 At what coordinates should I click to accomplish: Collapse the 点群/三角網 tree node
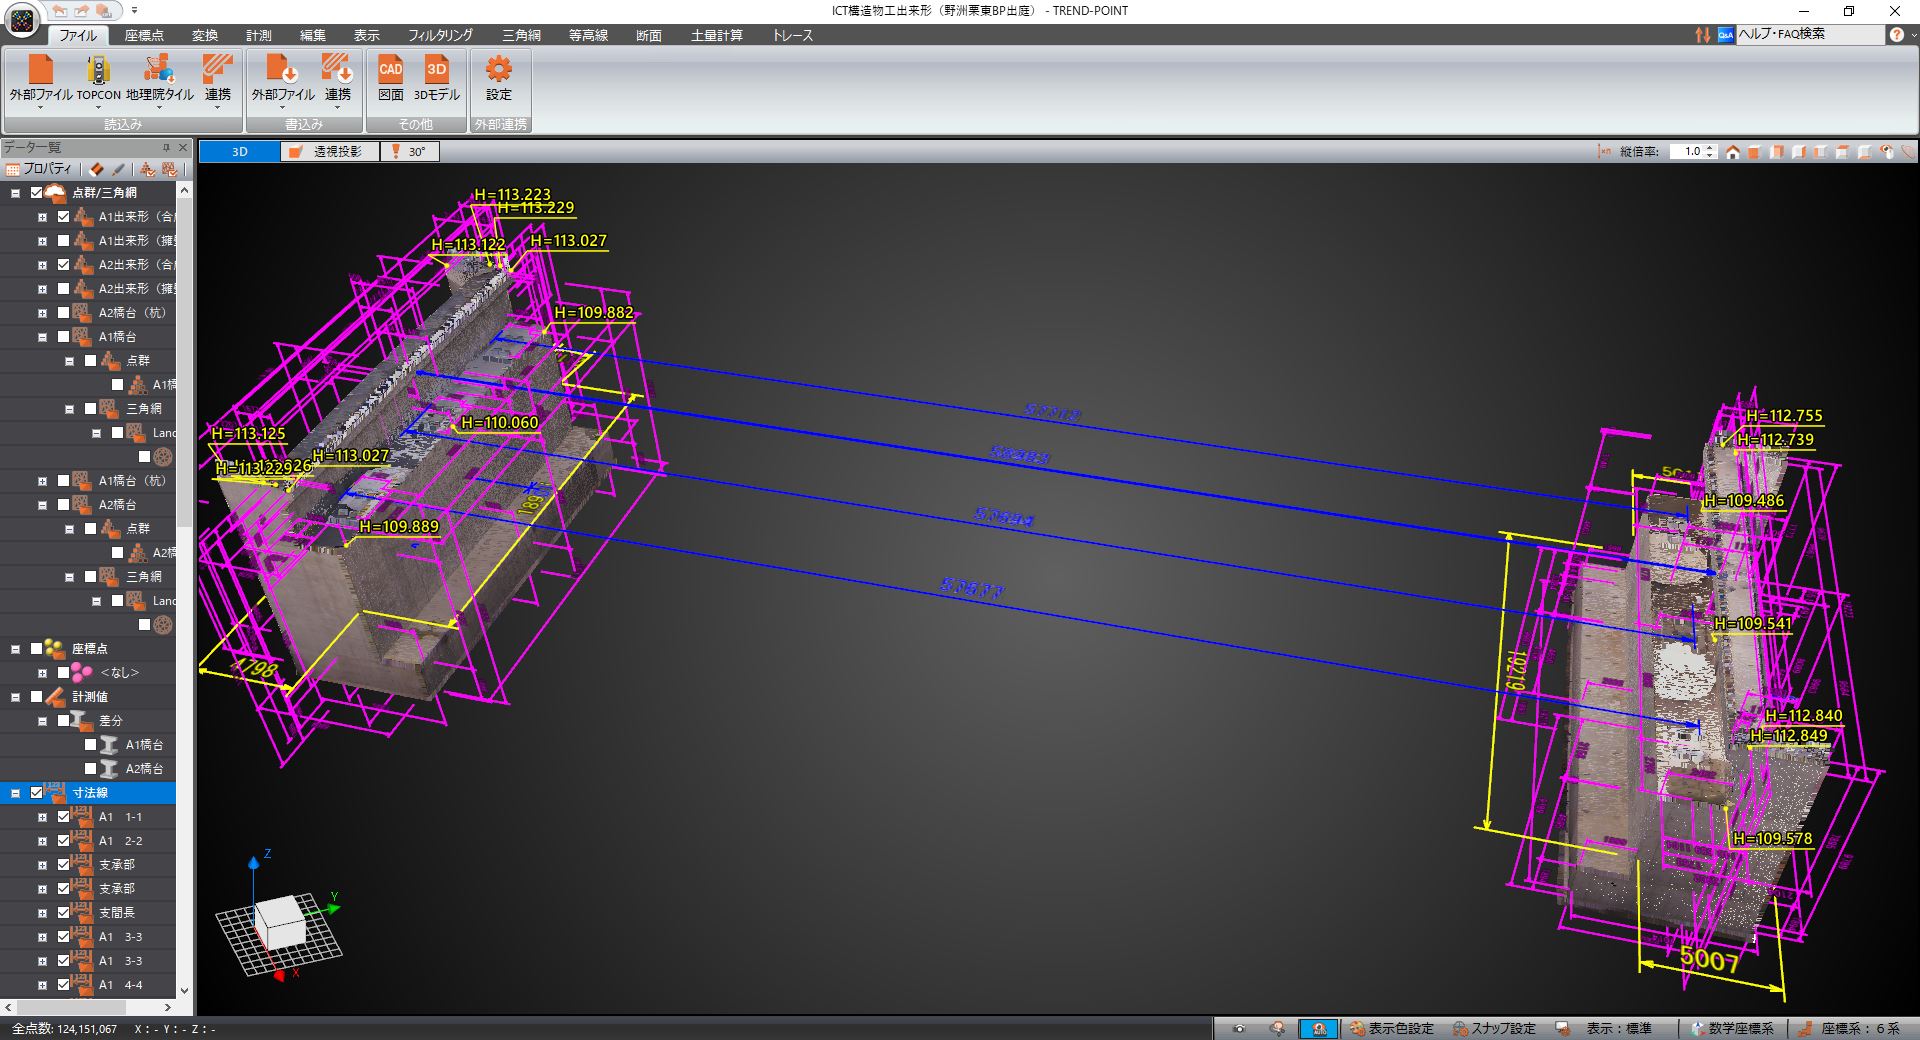tap(15, 193)
